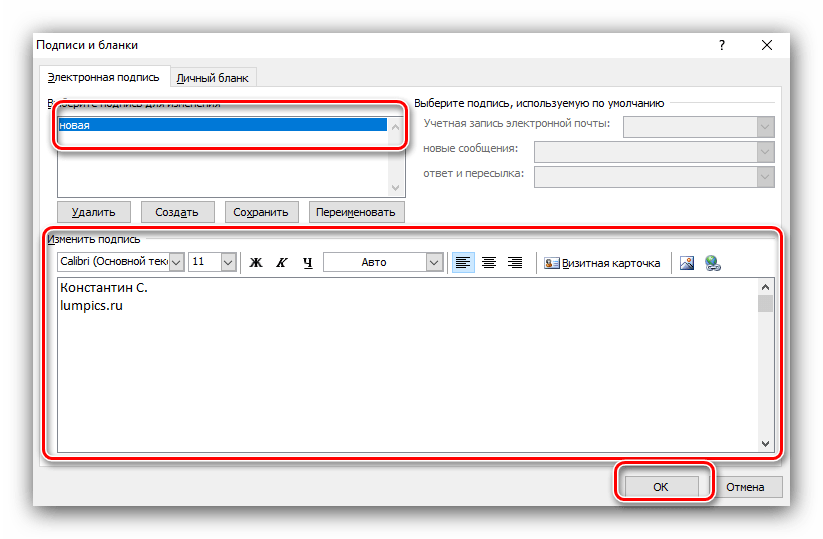The image size is (823, 539).
Task: Open the font size 11 dropdown
Action: click(x=227, y=262)
